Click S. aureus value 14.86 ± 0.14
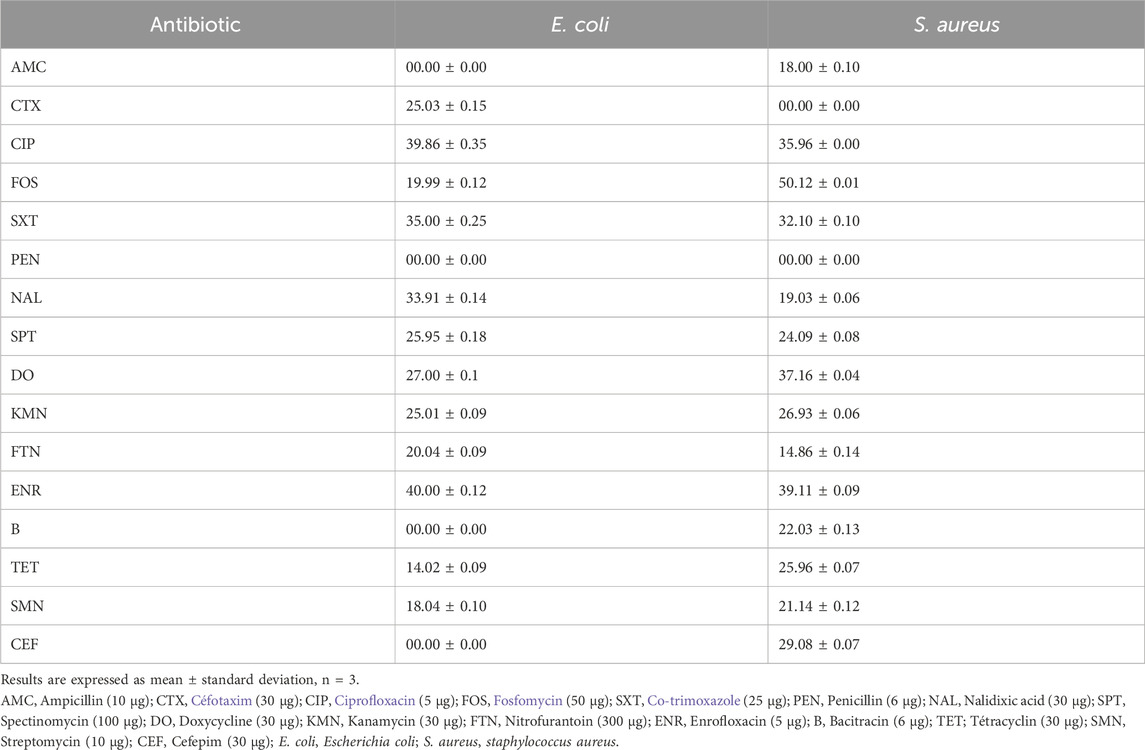 (819, 452)
